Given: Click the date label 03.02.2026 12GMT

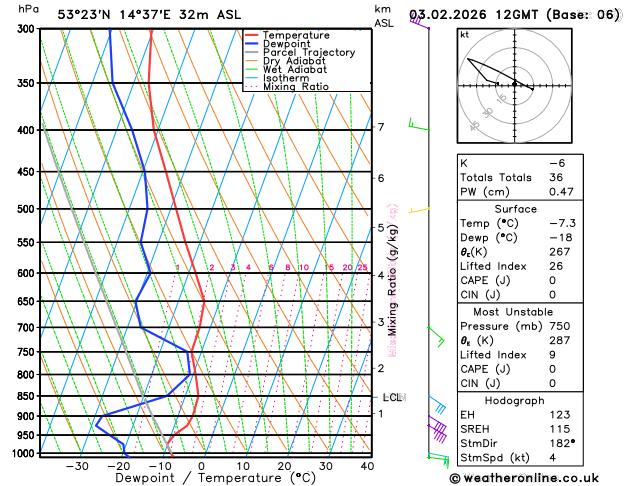Looking at the screenshot, I should 474,14.
